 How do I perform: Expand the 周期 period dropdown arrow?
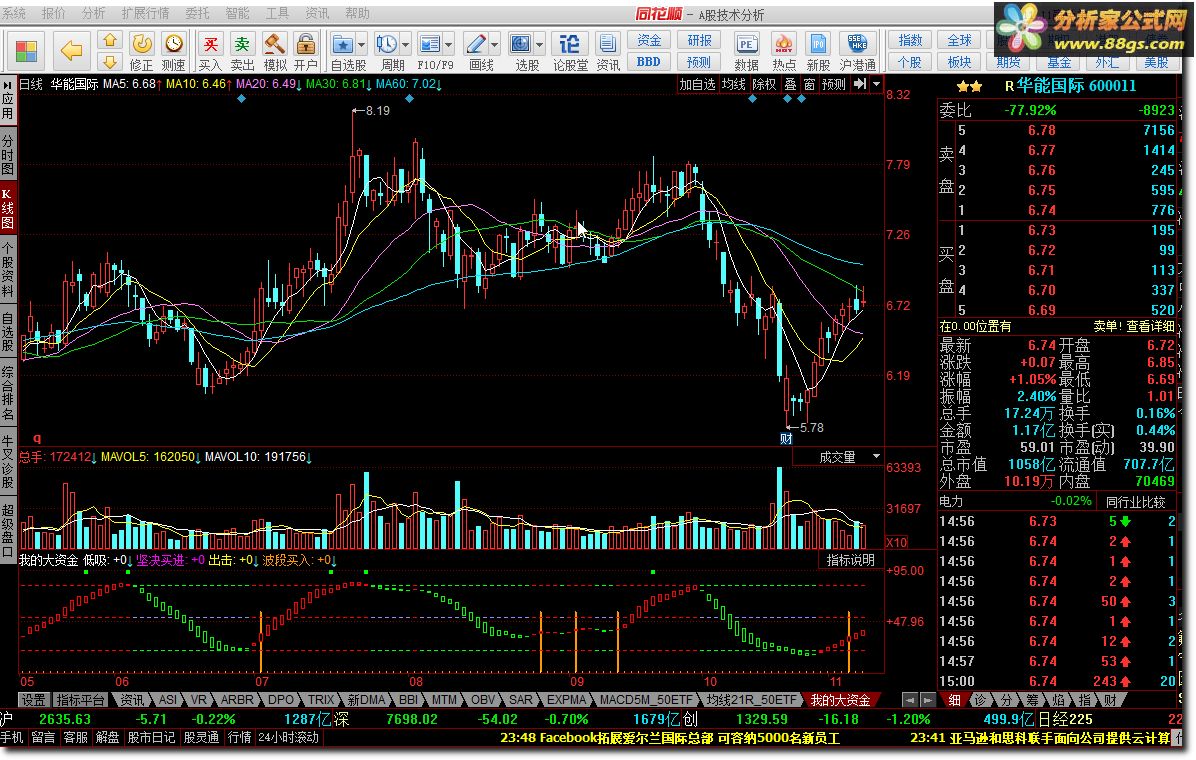[406, 44]
